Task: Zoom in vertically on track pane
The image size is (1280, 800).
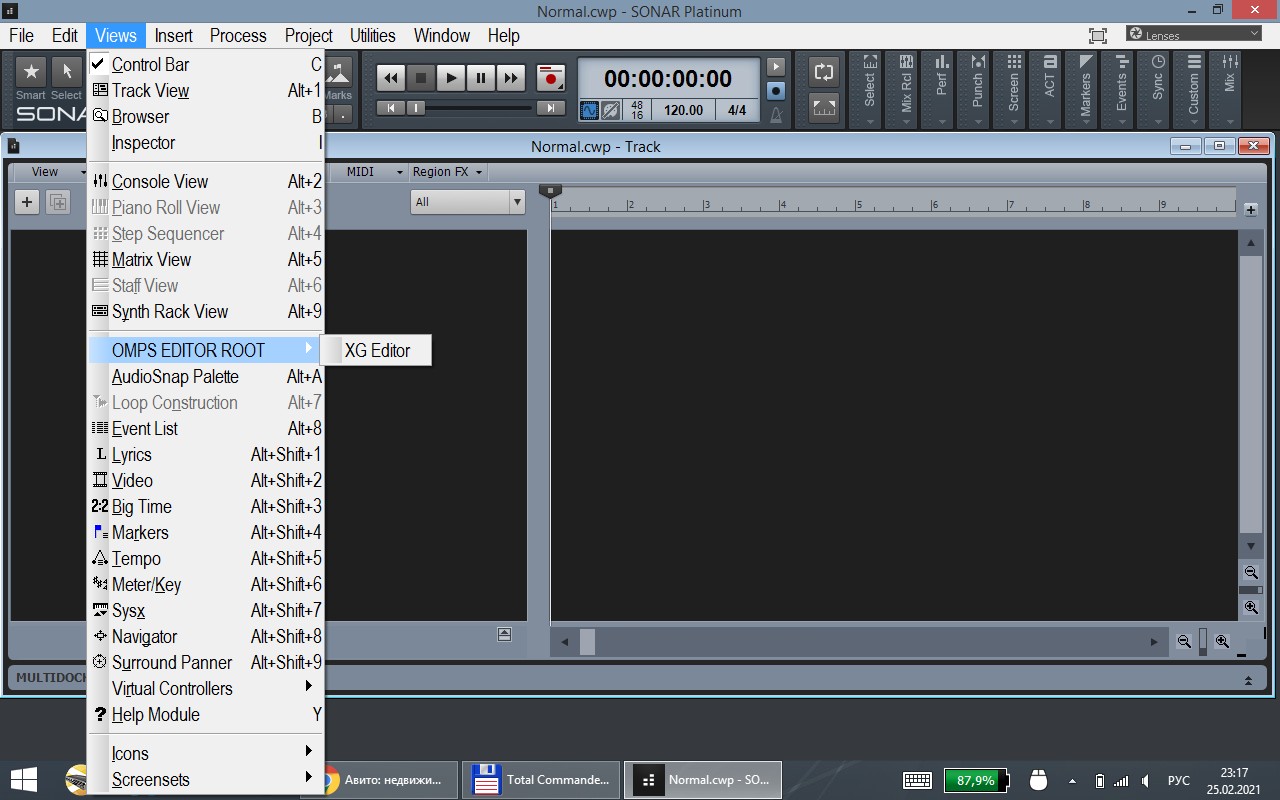Action: [x=1251, y=607]
